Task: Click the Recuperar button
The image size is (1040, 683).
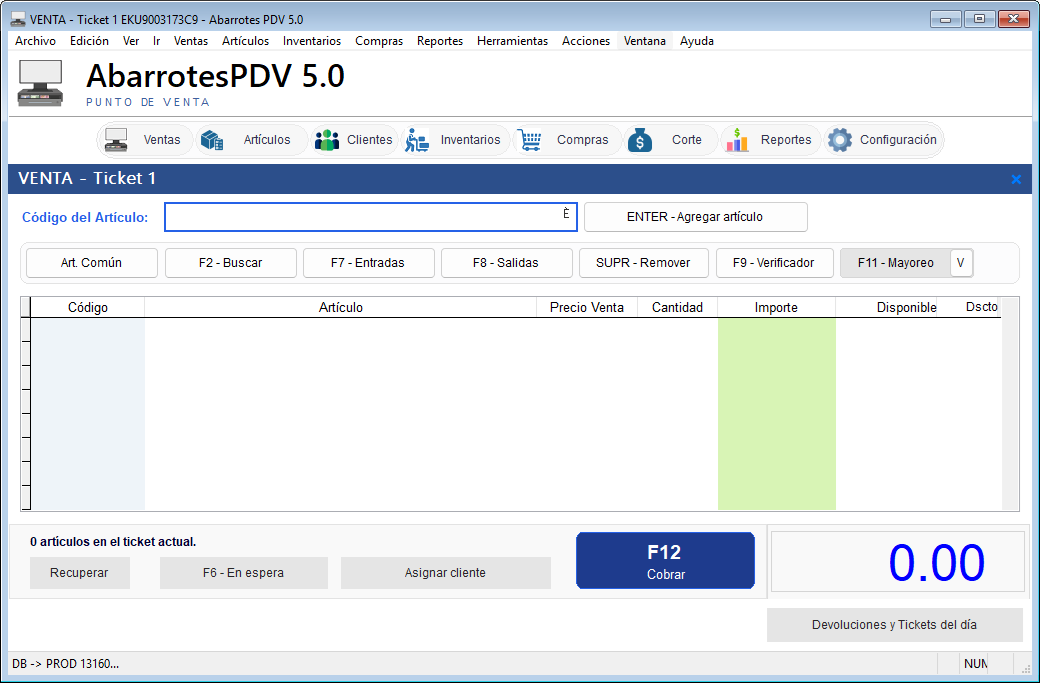Action: click(x=80, y=573)
